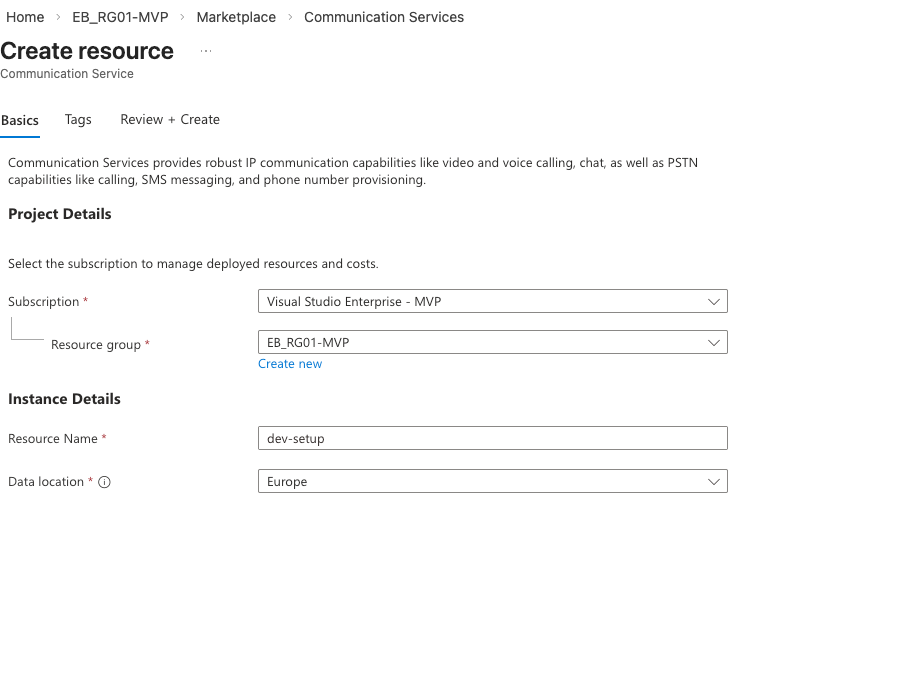Open the Subscription dropdown
This screenshot has height=696, width=900.
click(x=493, y=301)
